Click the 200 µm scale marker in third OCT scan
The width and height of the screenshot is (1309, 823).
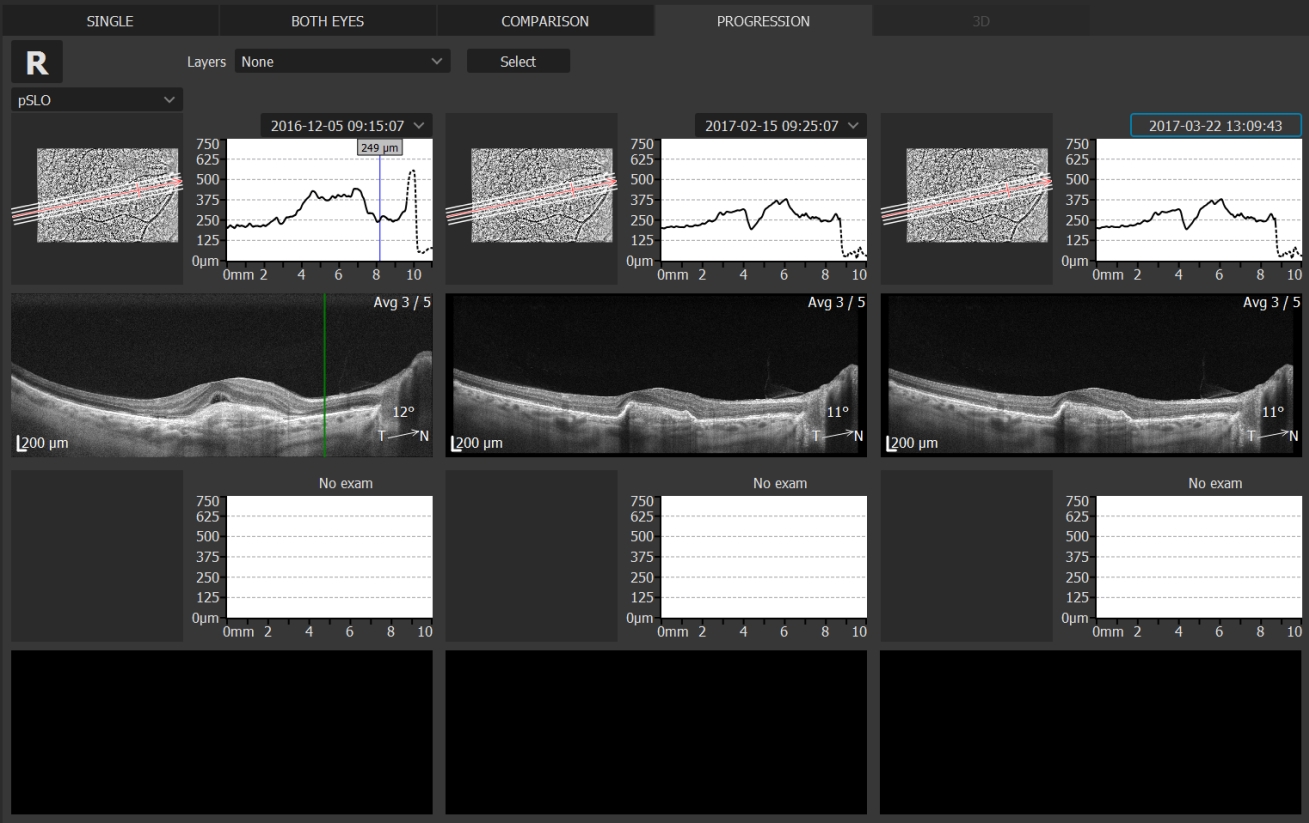(913, 443)
